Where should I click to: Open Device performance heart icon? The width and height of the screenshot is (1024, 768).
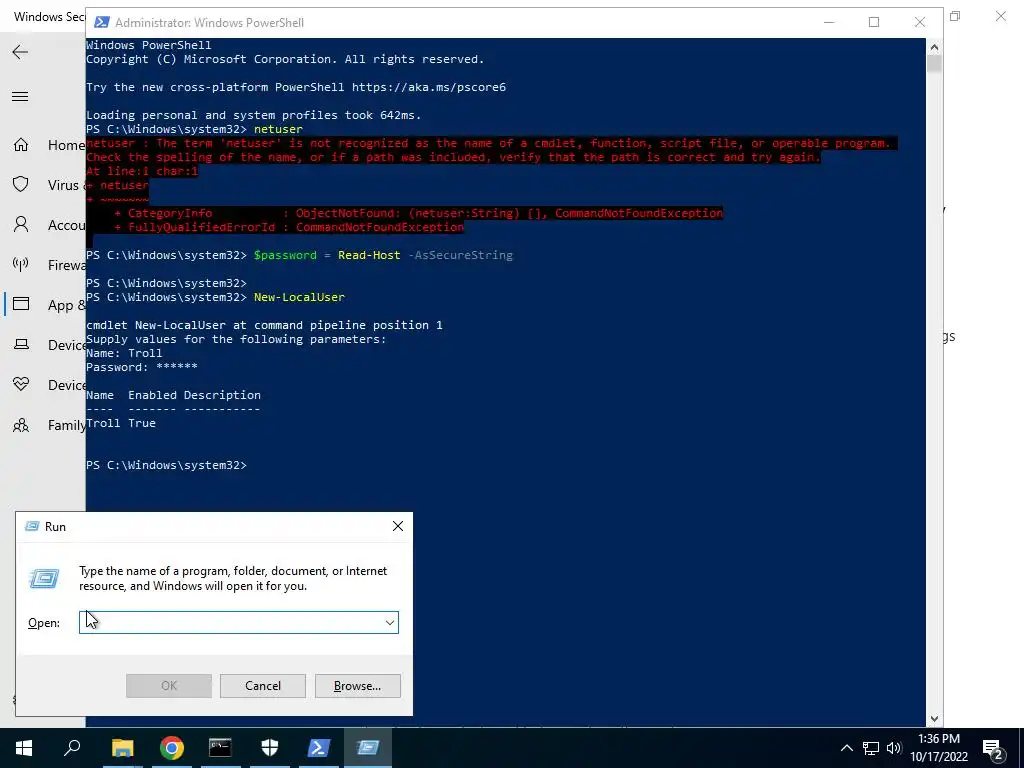click(x=21, y=385)
